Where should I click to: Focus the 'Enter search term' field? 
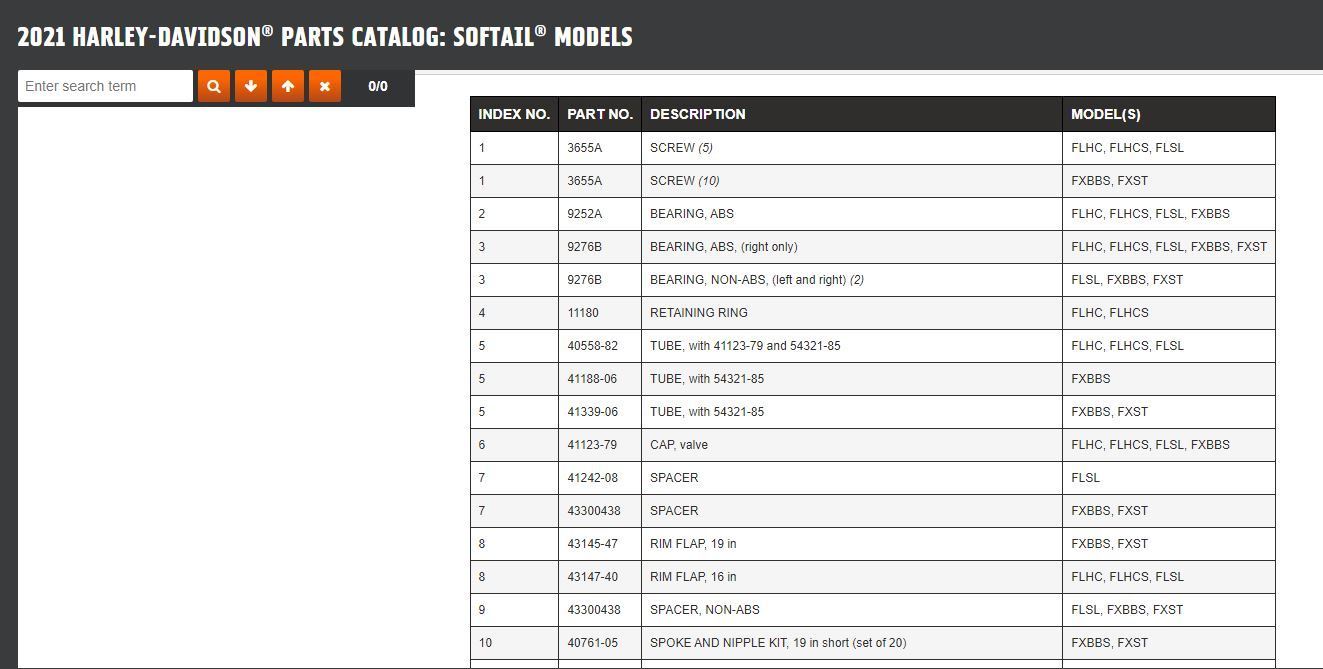pyautogui.click(x=105, y=86)
